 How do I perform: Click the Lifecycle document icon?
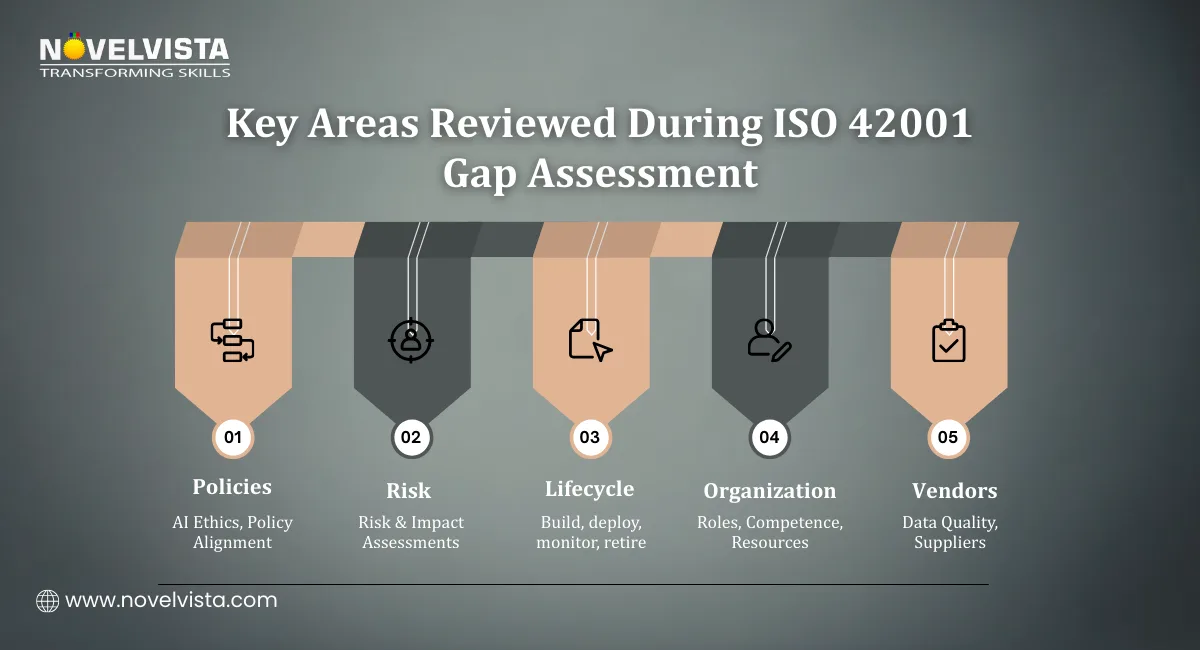click(x=590, y=340)
